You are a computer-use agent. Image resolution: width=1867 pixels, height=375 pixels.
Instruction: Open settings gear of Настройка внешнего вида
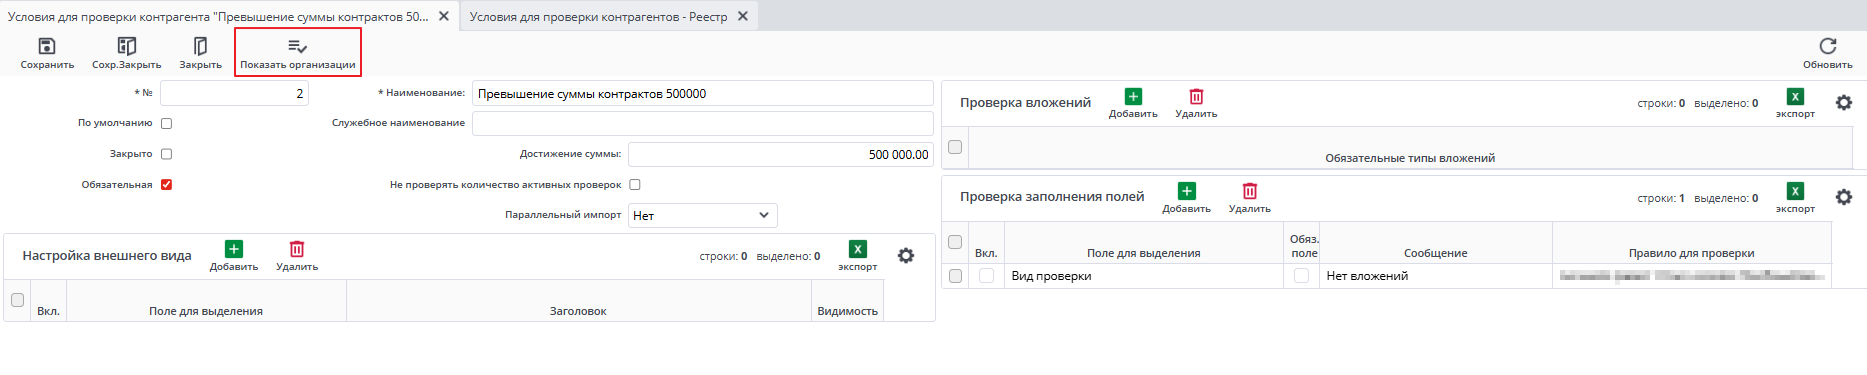pos(906,256)
